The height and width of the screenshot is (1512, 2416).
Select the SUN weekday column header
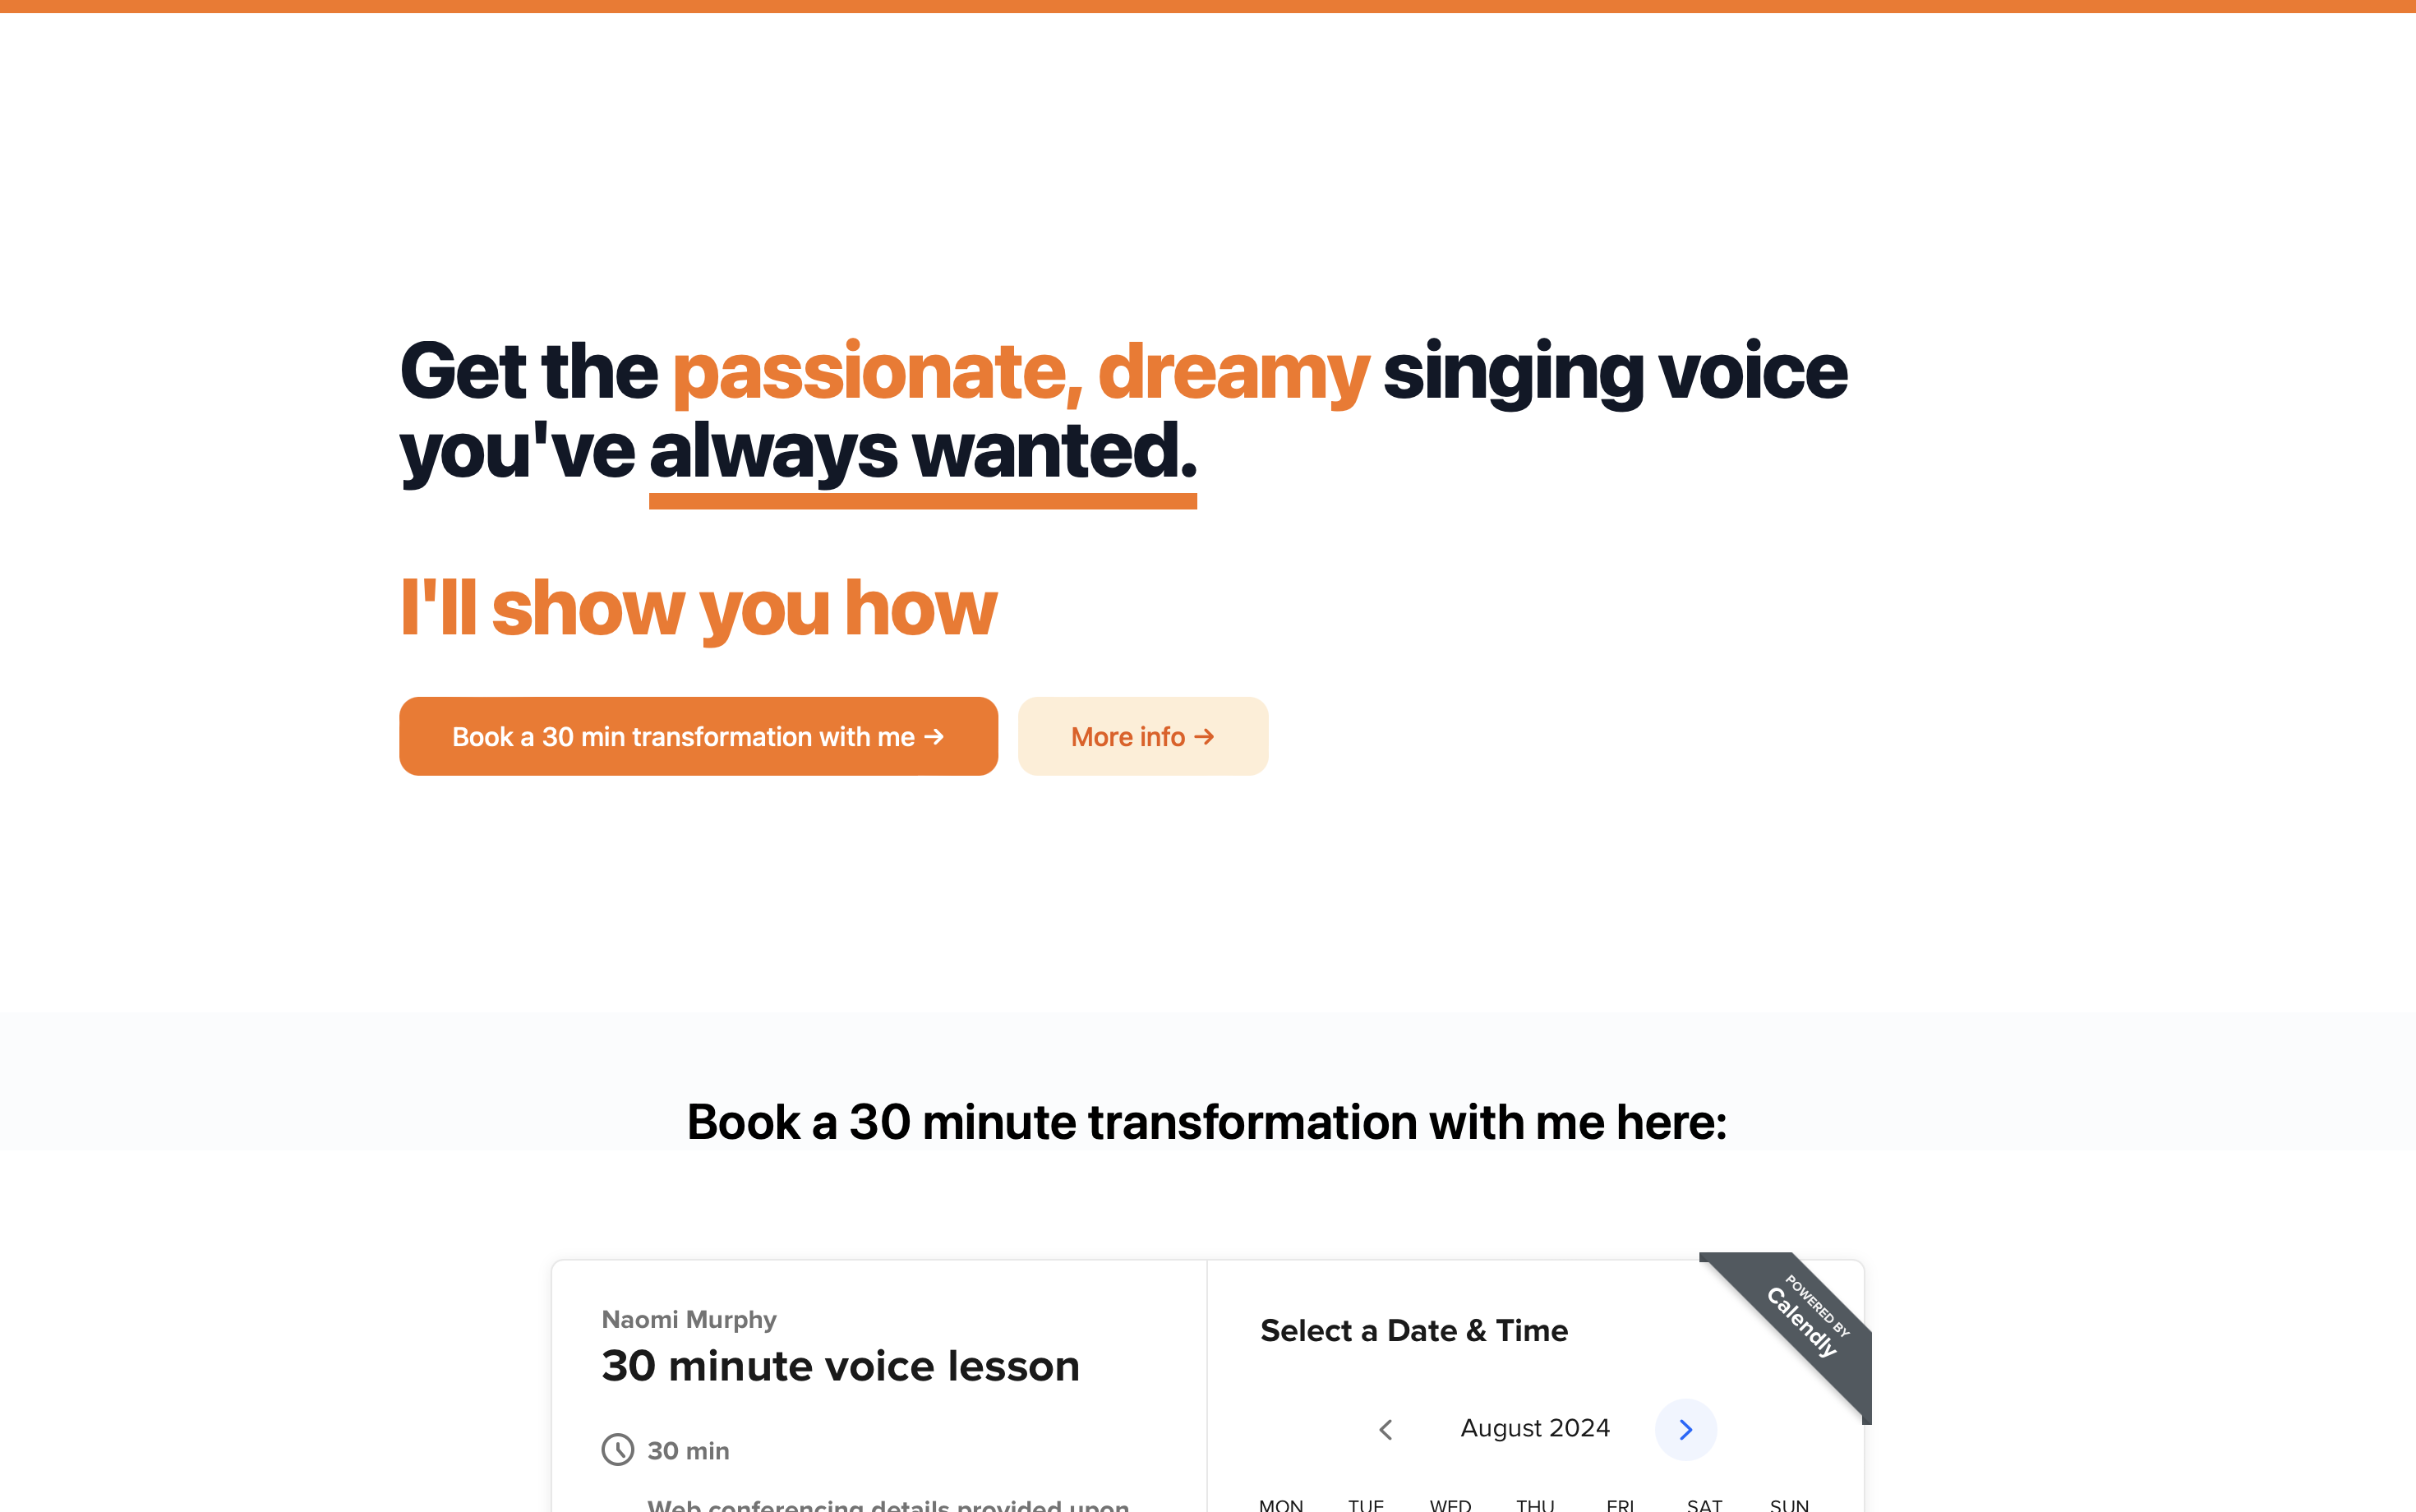click(x=1789, y=1504)
